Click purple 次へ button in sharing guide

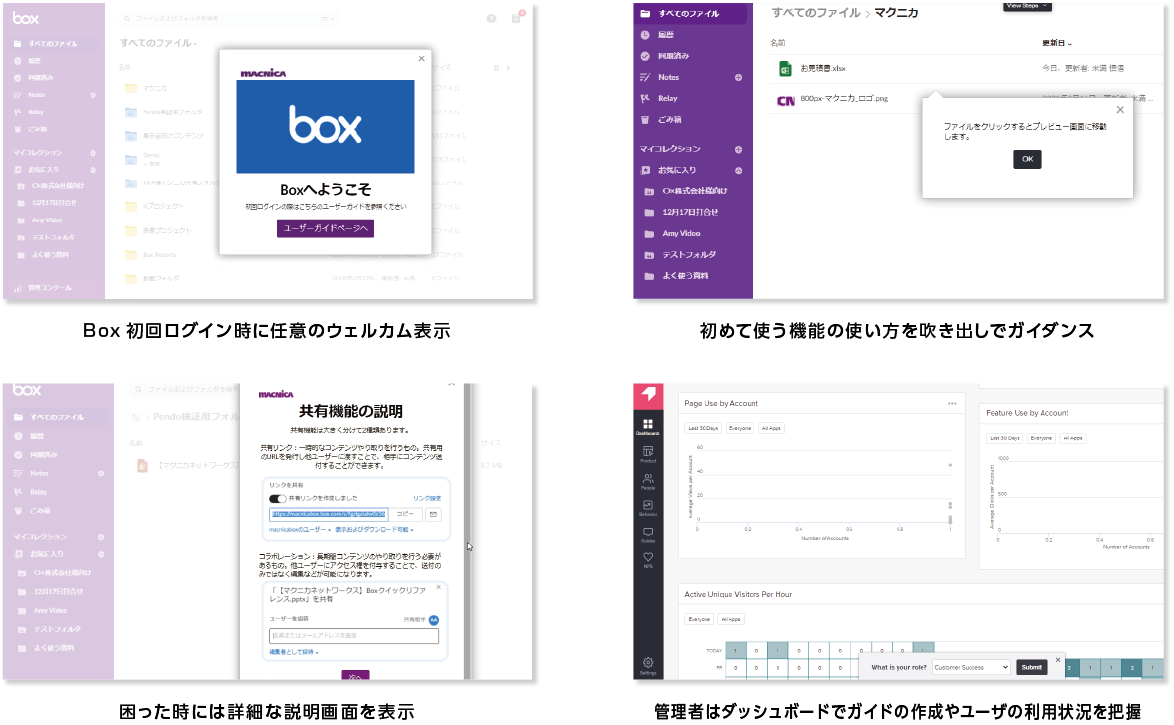[355, 676]
